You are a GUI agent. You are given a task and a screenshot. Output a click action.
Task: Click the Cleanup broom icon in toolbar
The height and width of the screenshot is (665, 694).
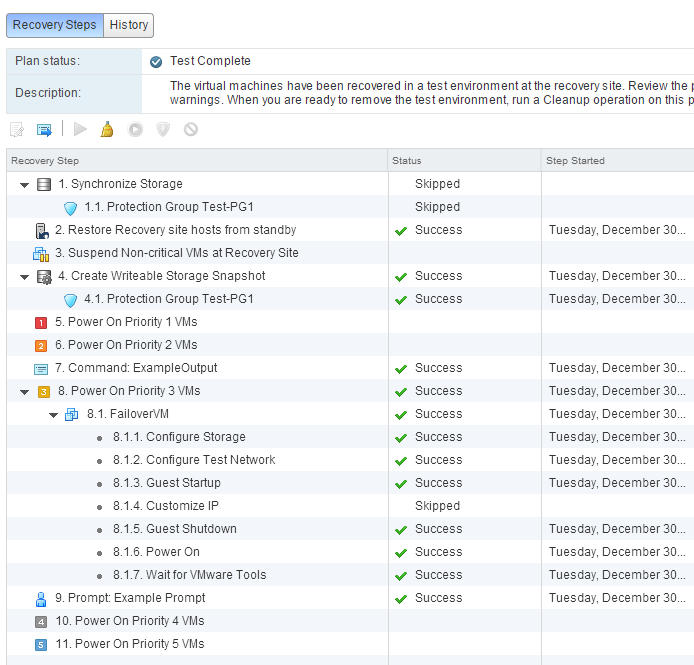tap(107, 130)
